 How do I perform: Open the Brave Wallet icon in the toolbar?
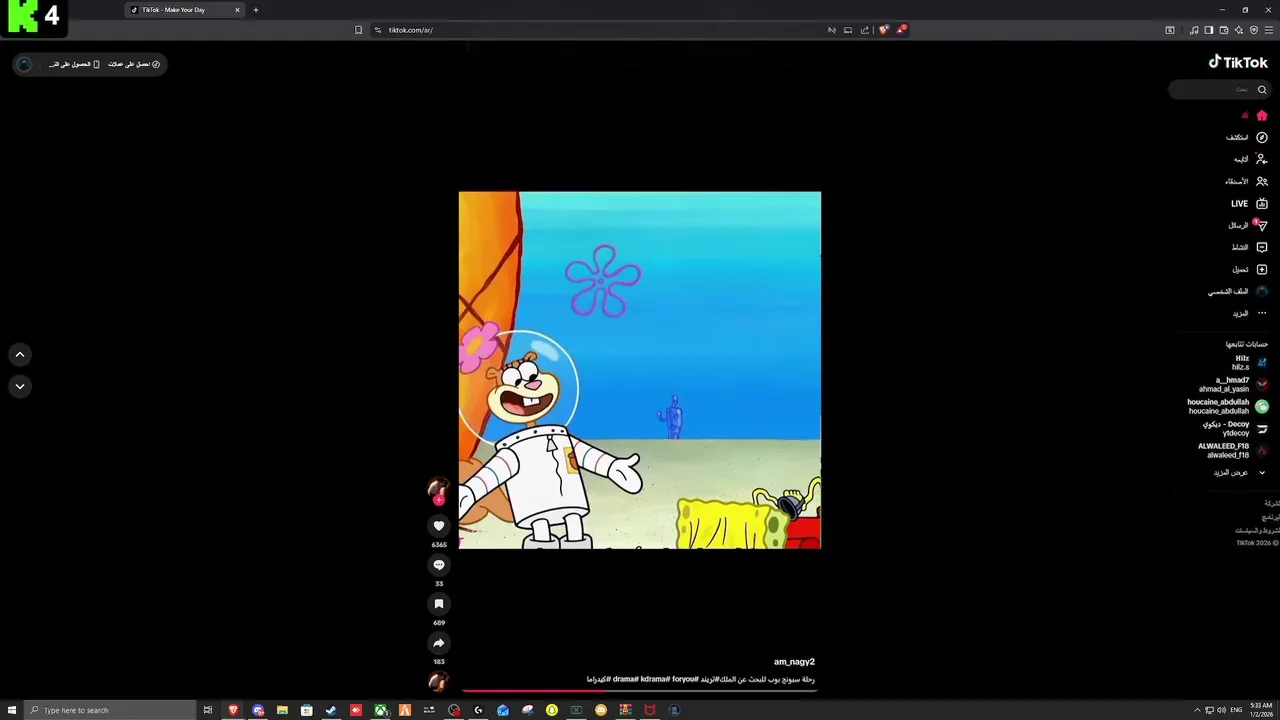coord(1224,30)
